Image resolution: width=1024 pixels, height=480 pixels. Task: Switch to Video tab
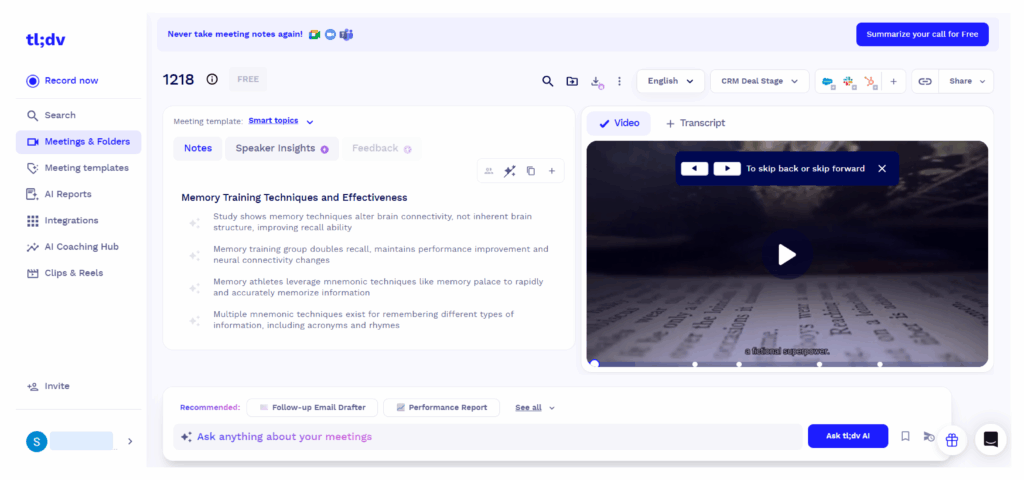coord(619,123)
